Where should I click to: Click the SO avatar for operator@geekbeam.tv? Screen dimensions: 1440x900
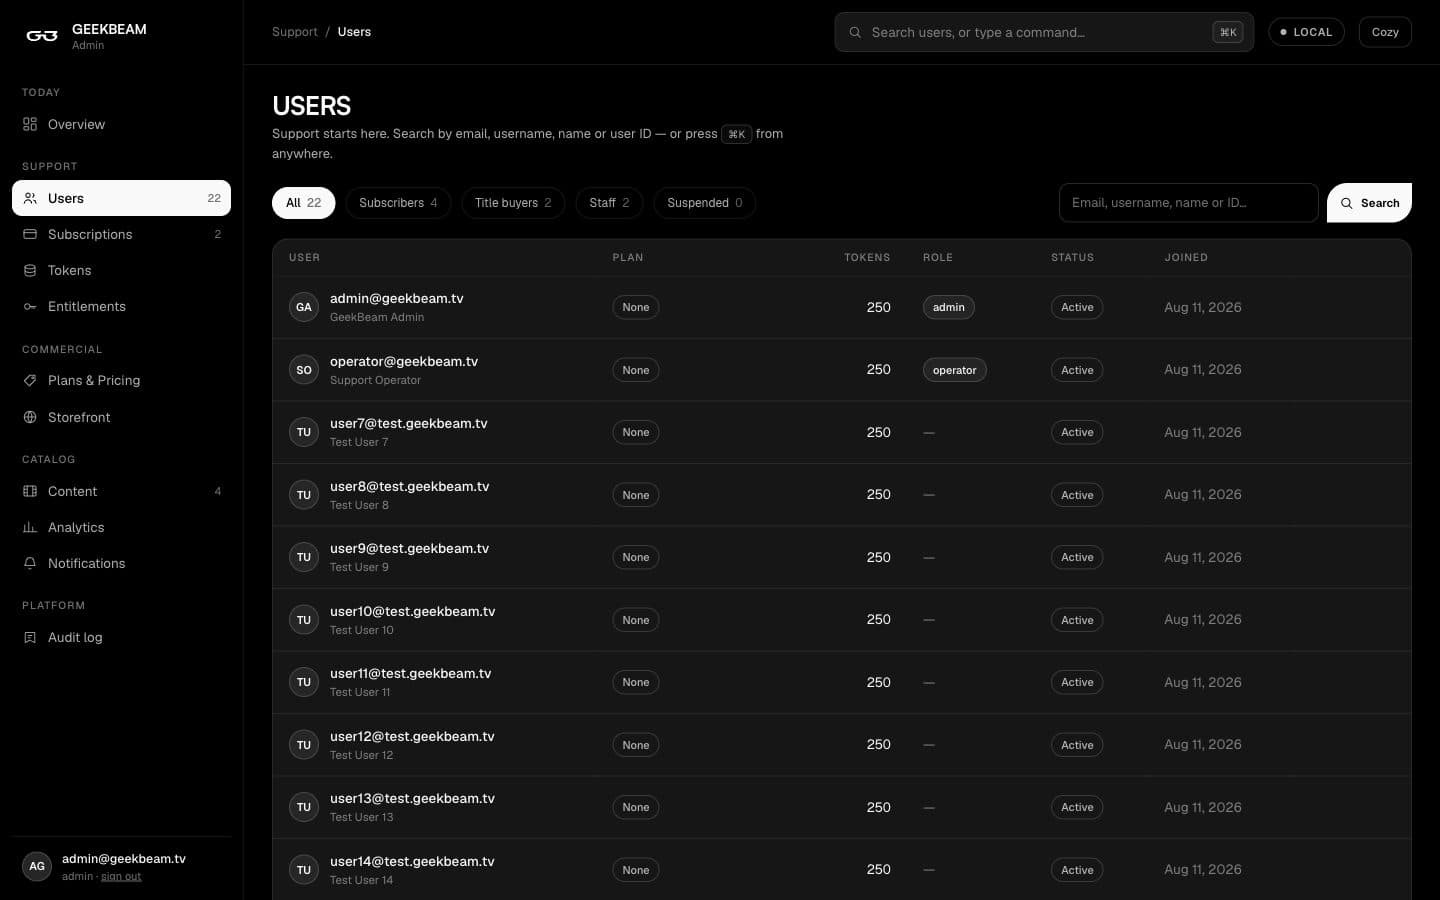coord(304,370)
